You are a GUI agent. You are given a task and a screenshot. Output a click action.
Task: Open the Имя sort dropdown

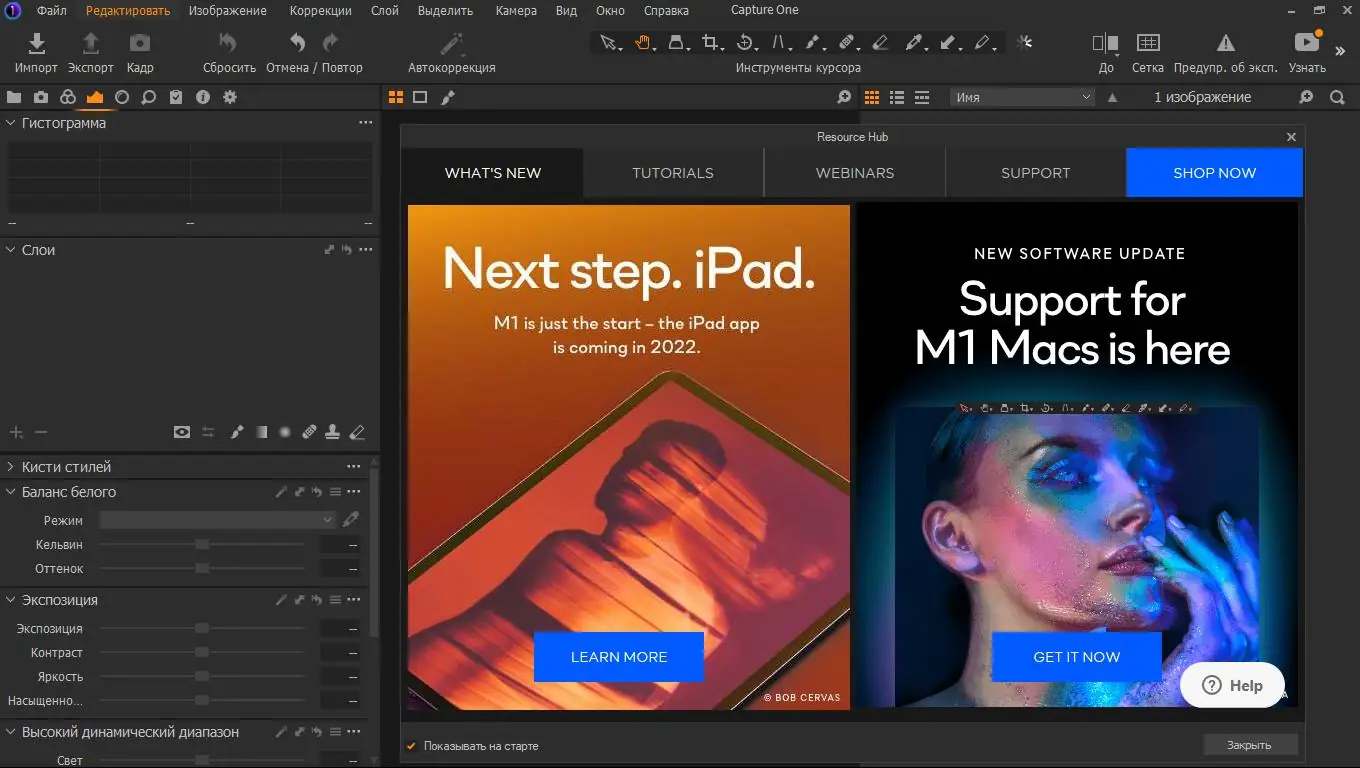coord(1022,97)
